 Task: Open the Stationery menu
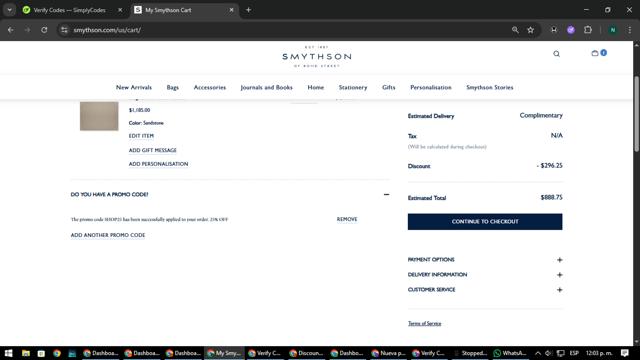pyautogui.click(x=353, y=87)
